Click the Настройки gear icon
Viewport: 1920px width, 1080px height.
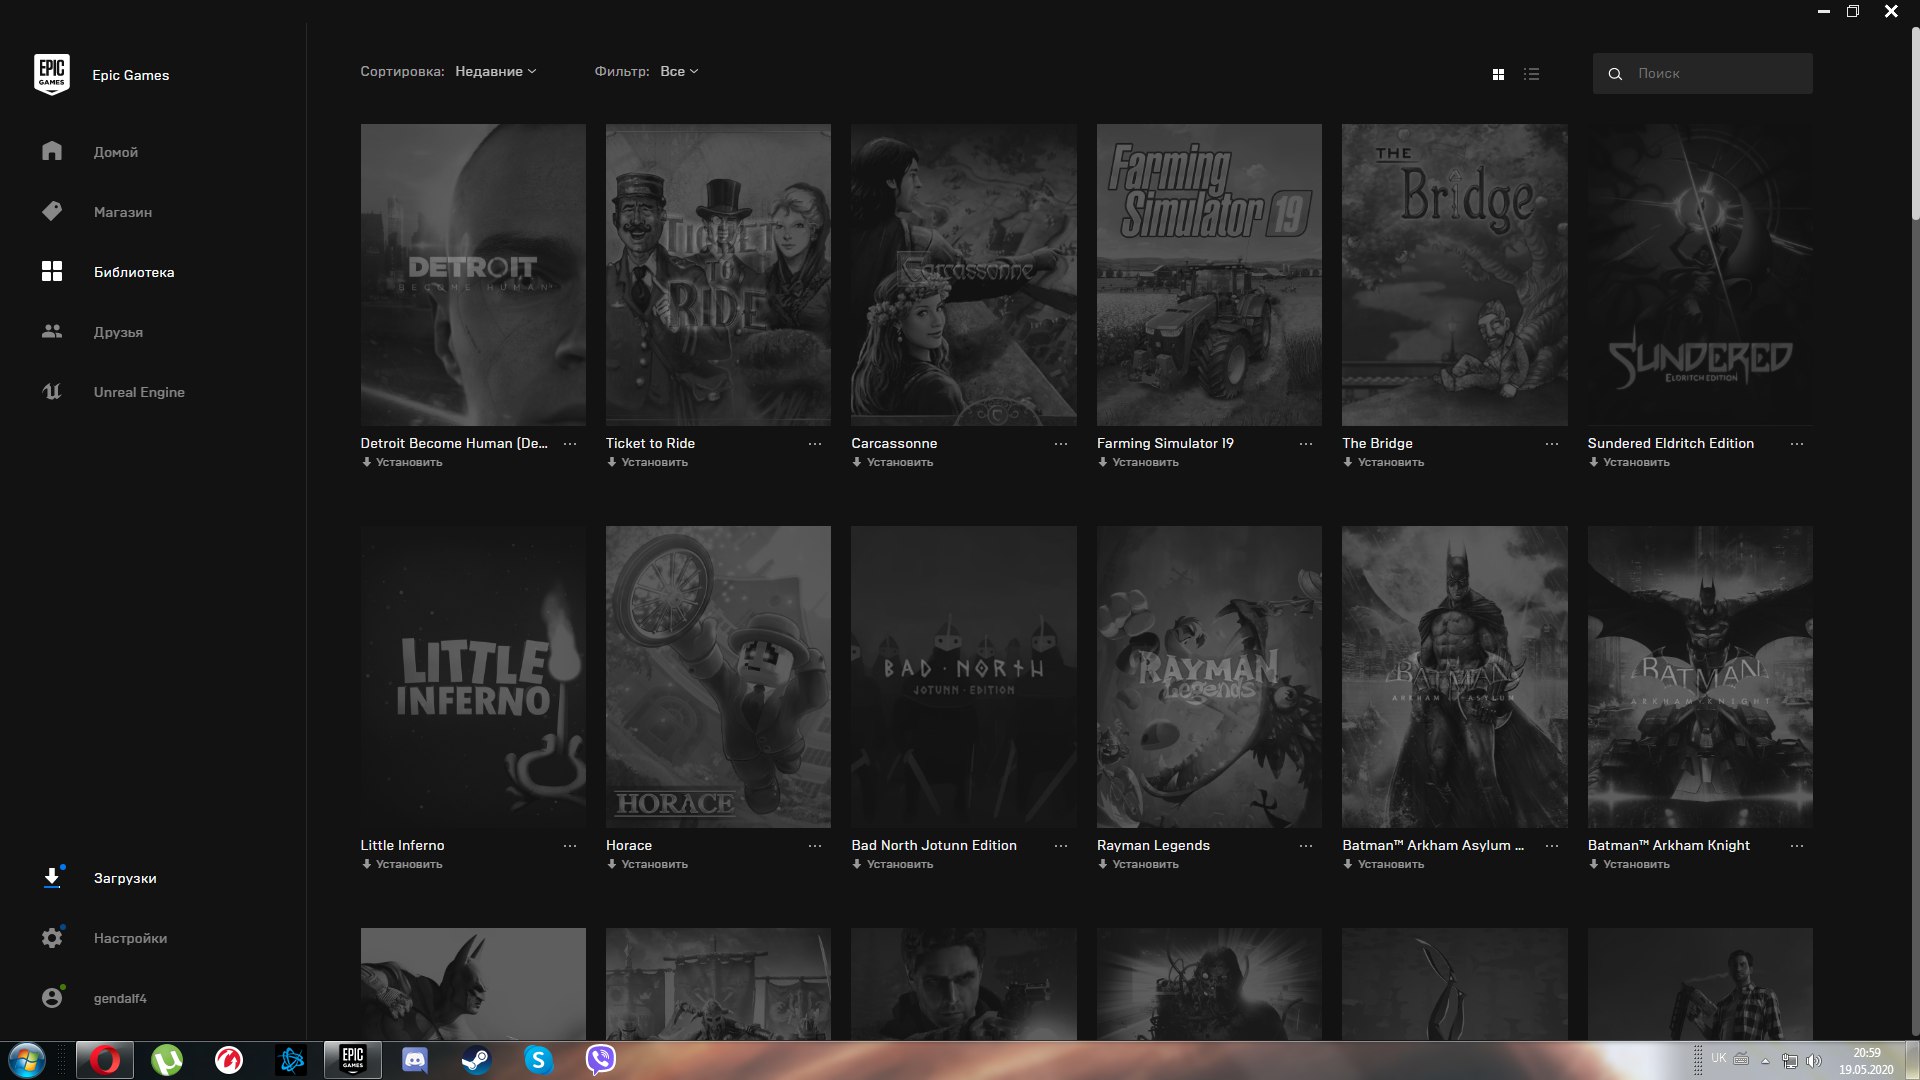52,938
